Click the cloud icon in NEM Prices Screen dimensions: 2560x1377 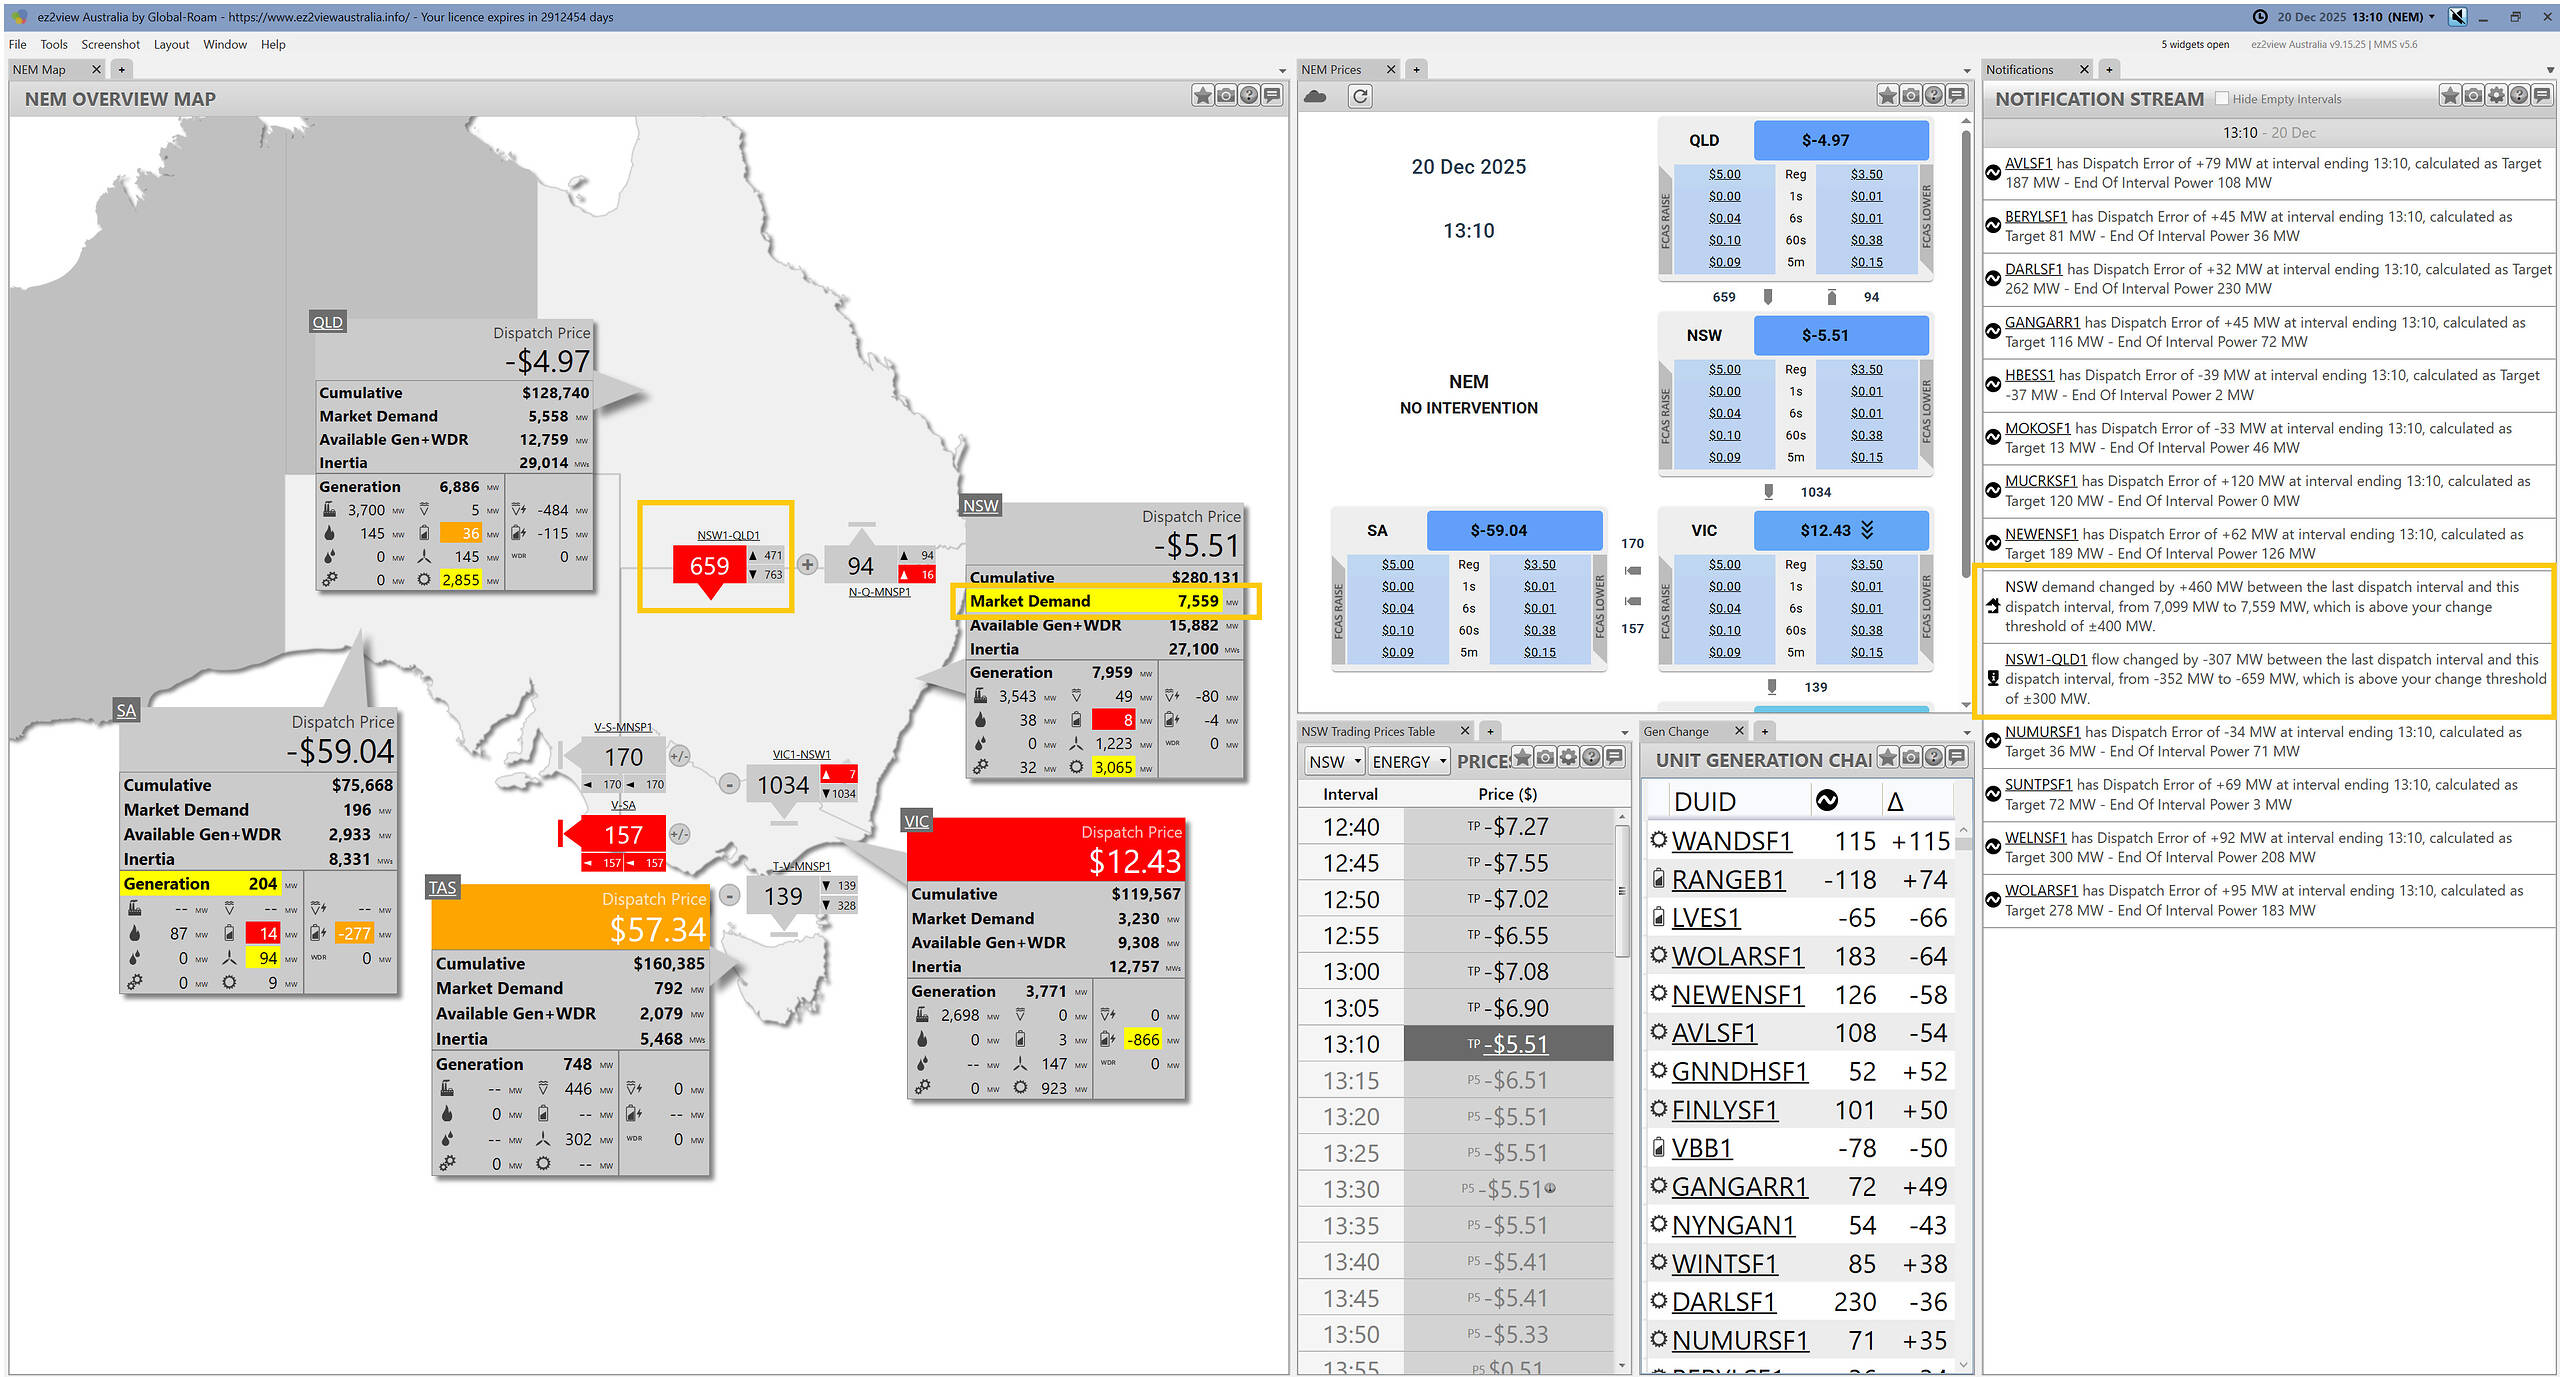click(x=1316, y=97)
